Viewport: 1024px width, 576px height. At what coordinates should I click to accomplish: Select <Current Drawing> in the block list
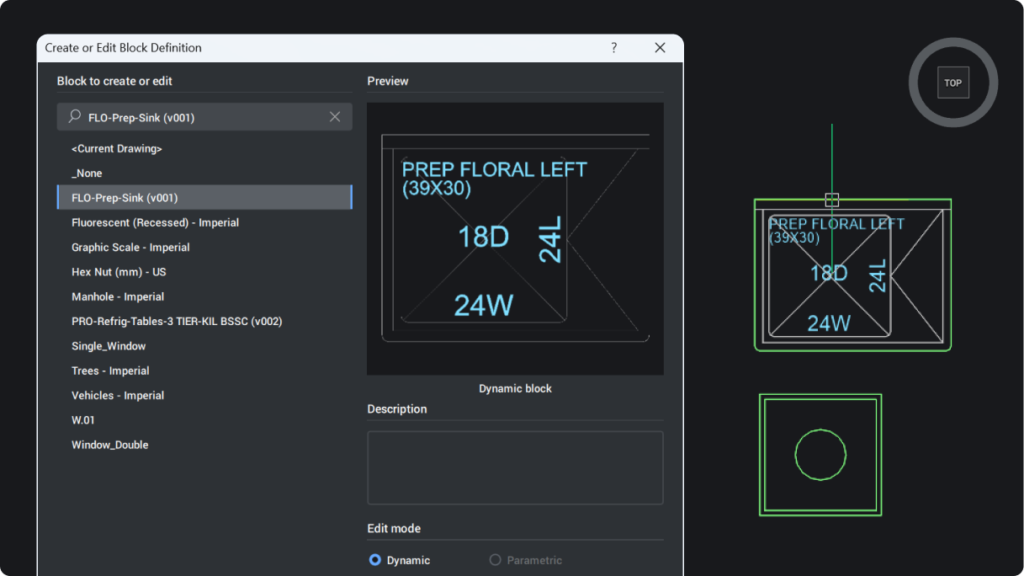[x=114, y=148]
